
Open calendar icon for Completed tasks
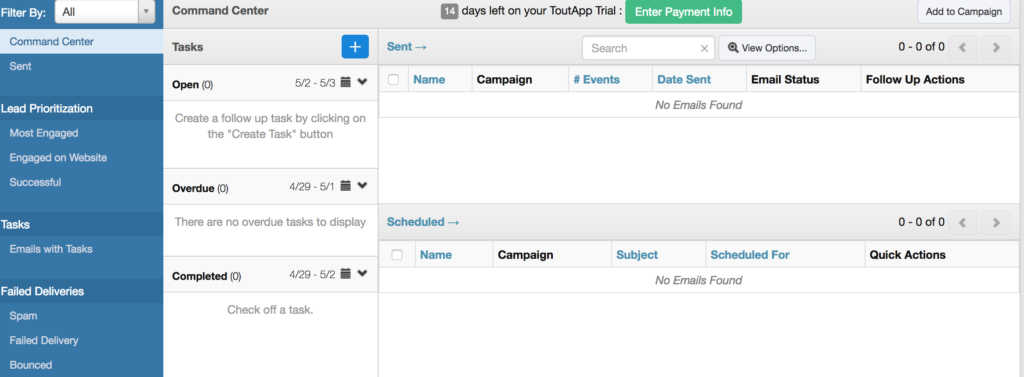[346, 274]
